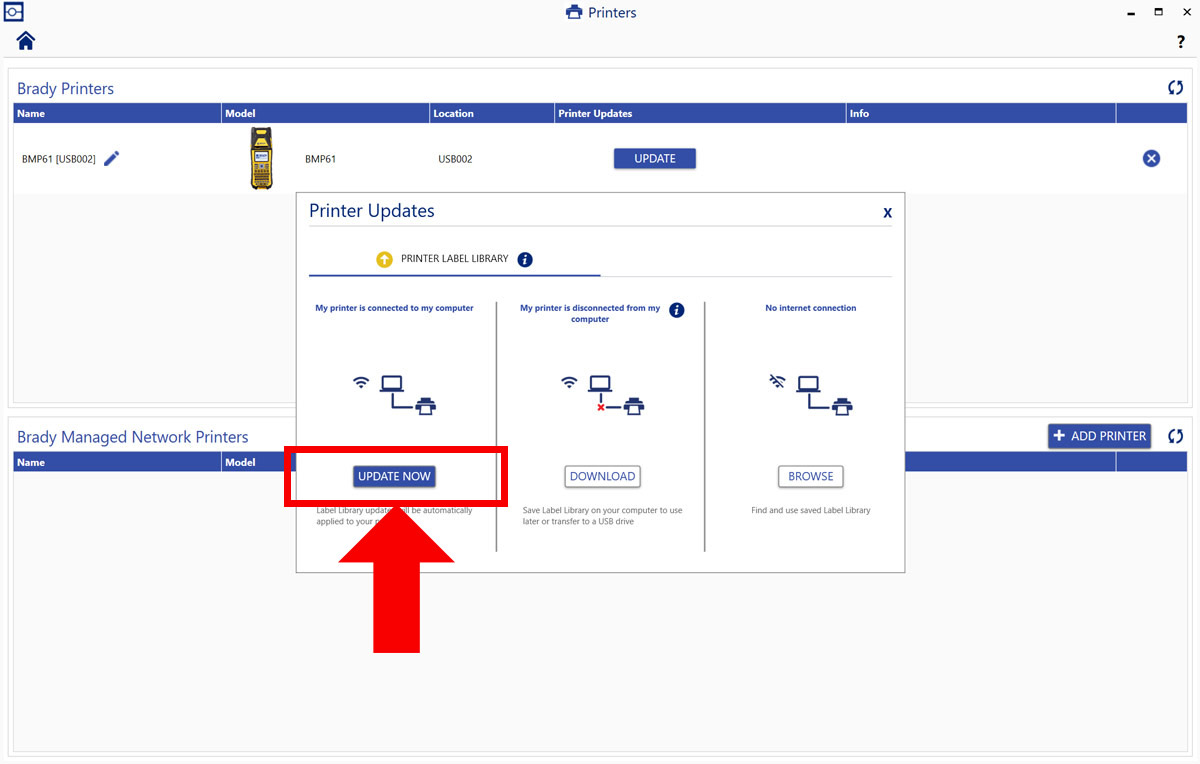This screenshot has height=764, width=1200.
Task: Remove the BMP61 printer using the blue X icon
Action: tap(1151, 158)
